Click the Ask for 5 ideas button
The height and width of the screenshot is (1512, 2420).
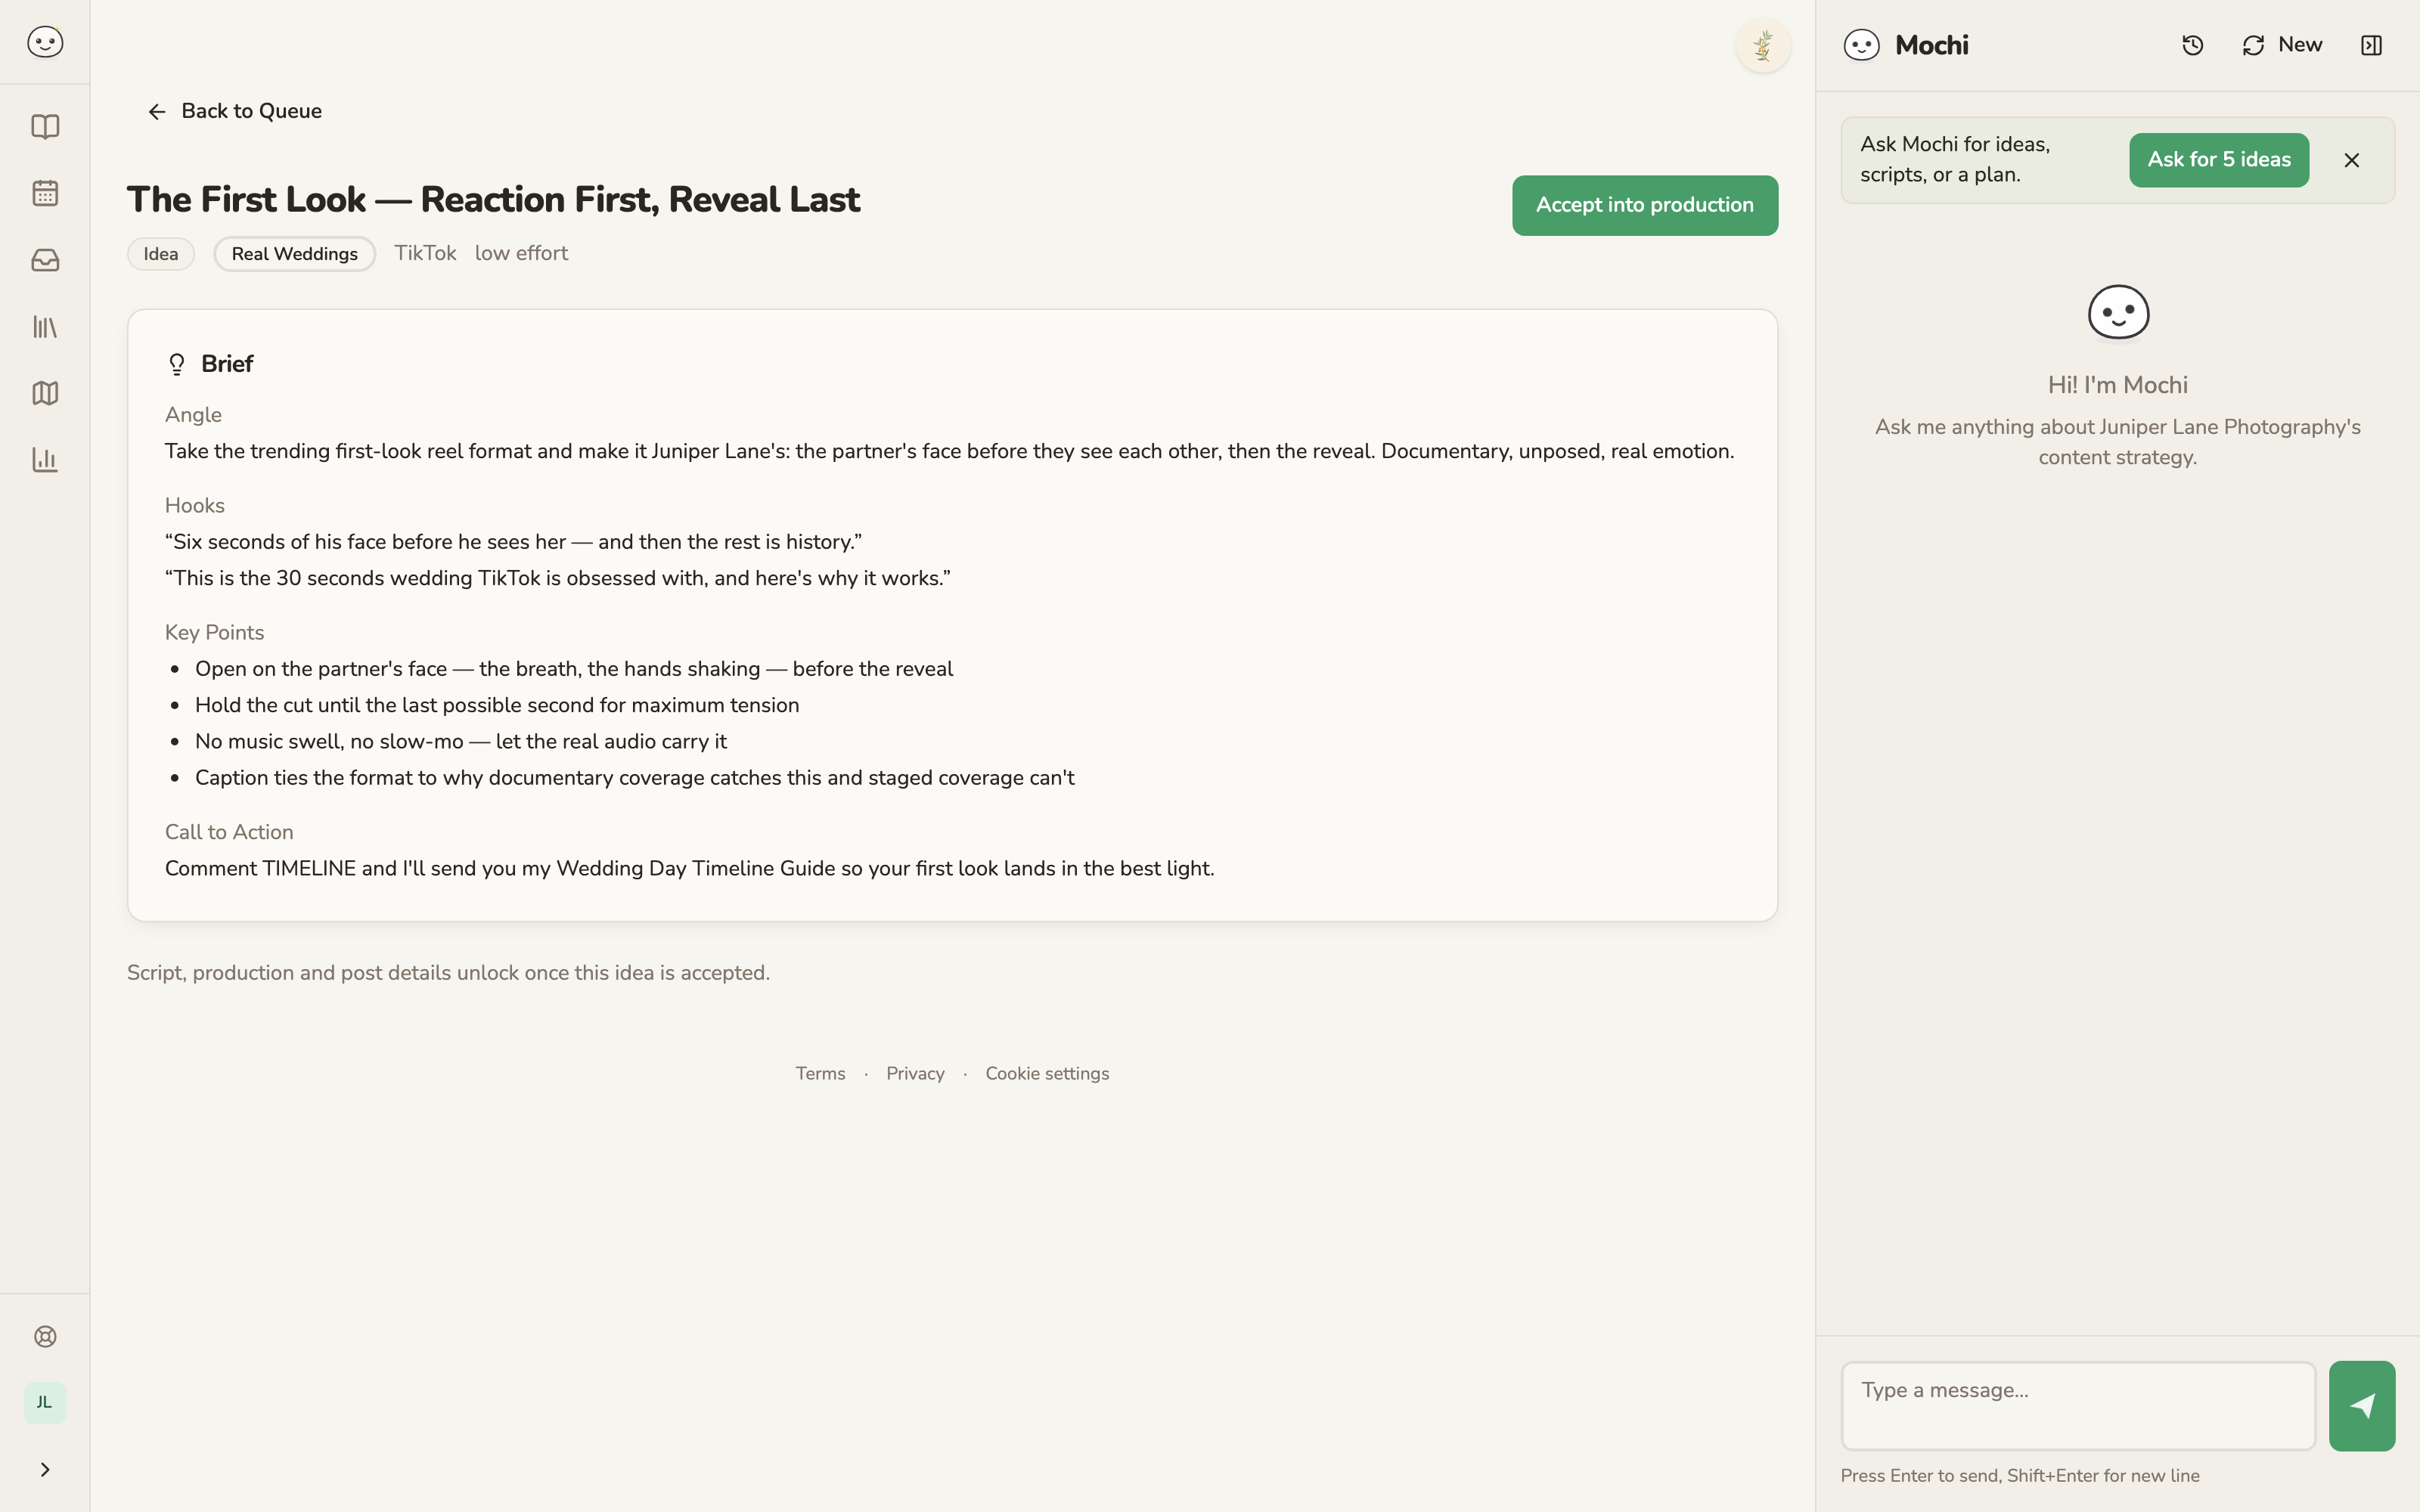coord(2218,160)
